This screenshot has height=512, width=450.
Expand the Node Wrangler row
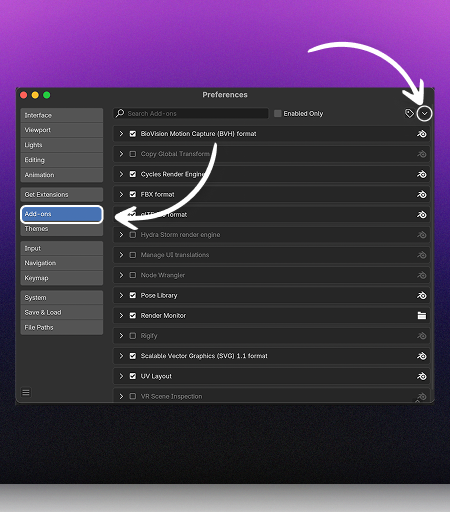click(x=121, y=275)
